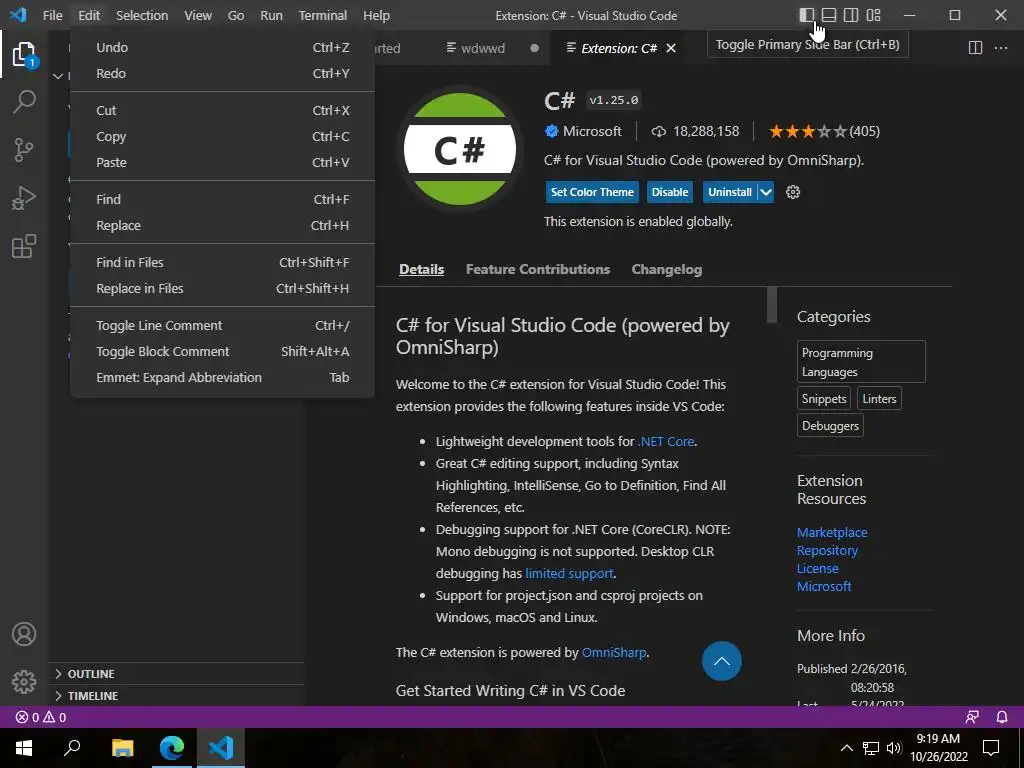Click the volume icon in system tray
The height and width of the screenshot is (768, 1024).
894,748
